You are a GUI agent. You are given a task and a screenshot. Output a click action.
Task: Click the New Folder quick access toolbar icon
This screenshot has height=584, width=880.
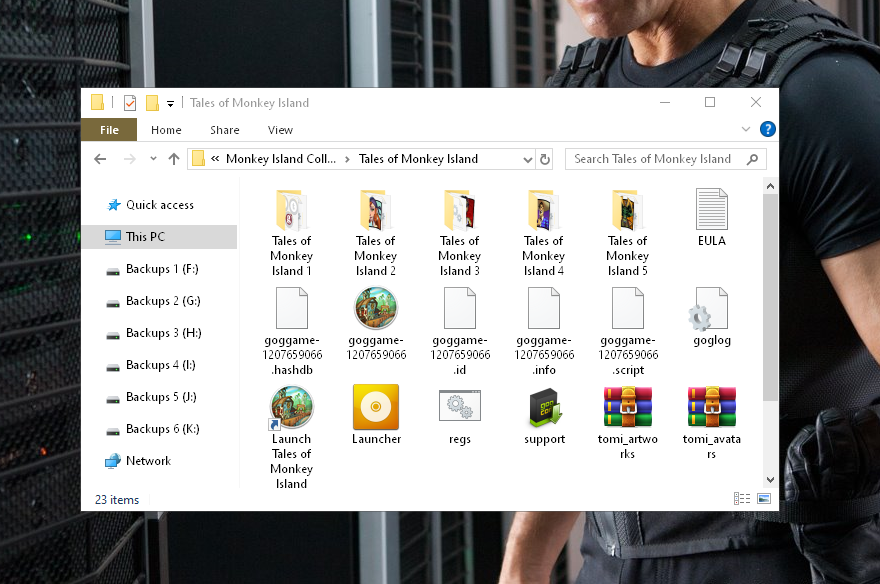[152, 103]
